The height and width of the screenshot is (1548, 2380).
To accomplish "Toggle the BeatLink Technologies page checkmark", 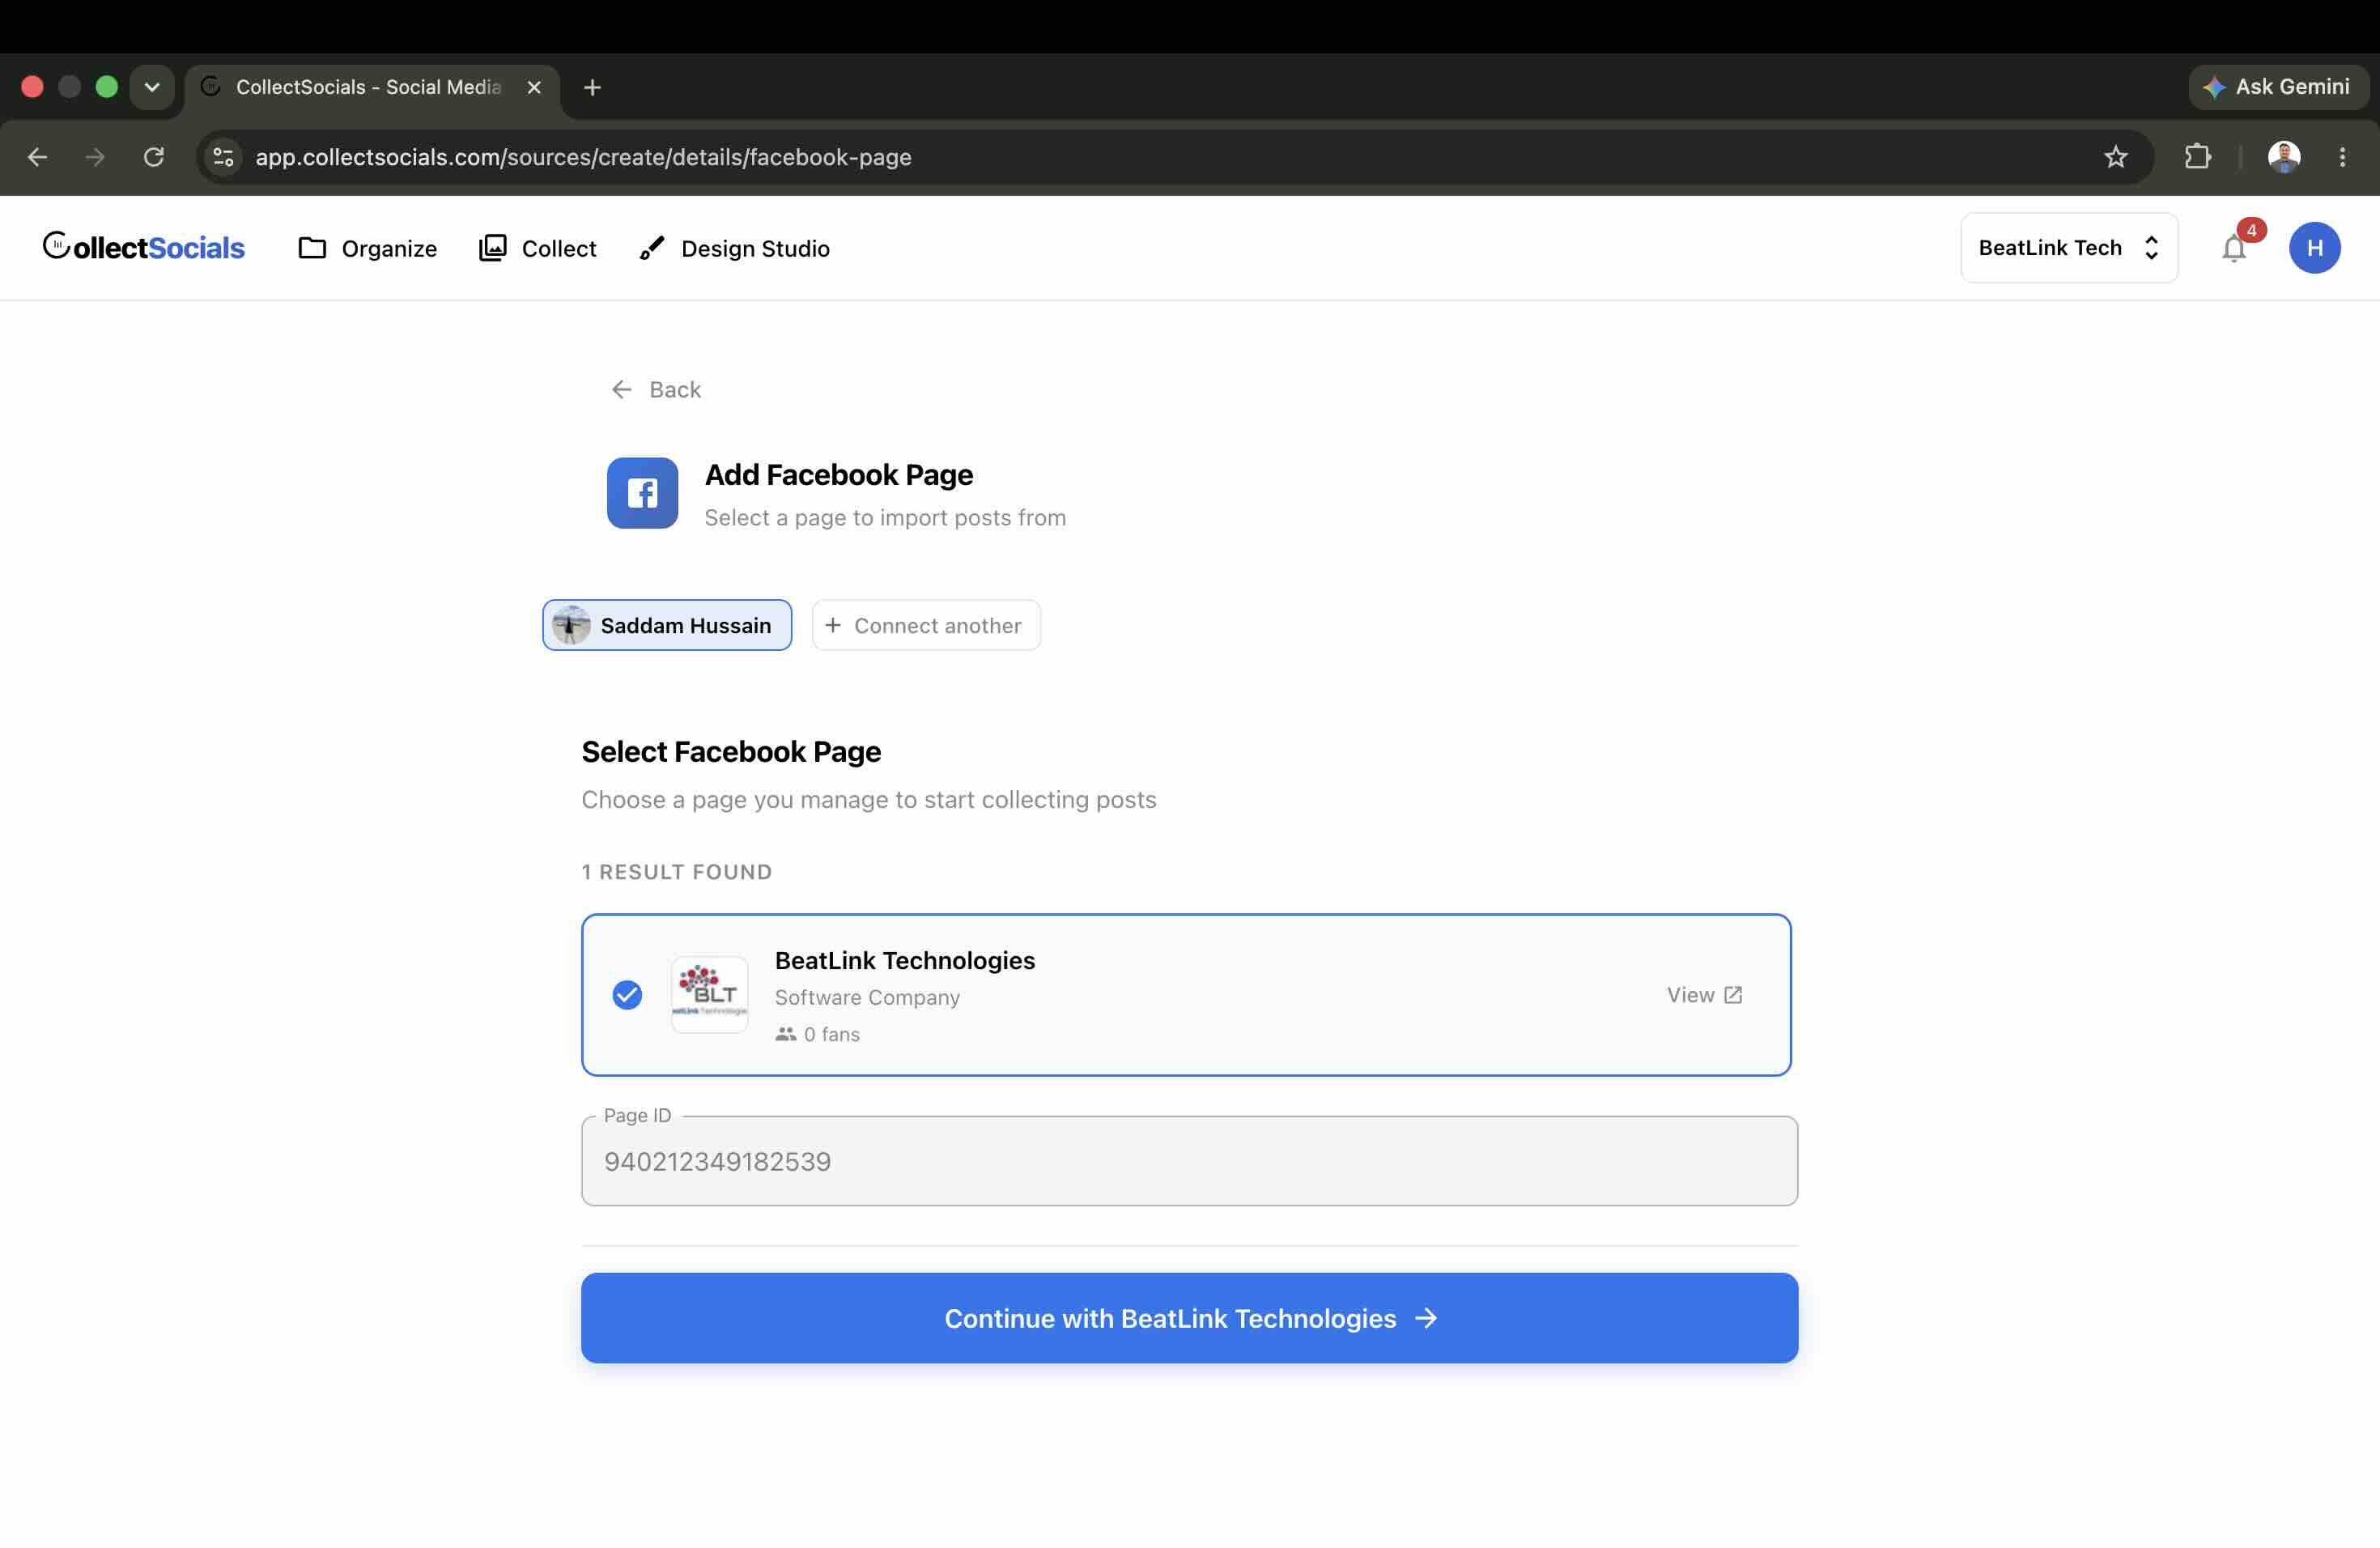I will point(627,995).
